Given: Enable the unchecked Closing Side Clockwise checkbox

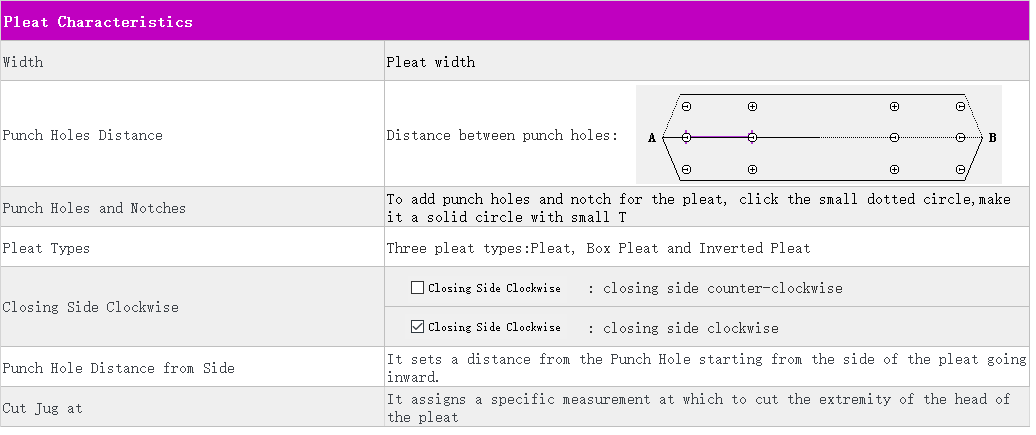Looking at the screenshot, I should tap(418, 288).
